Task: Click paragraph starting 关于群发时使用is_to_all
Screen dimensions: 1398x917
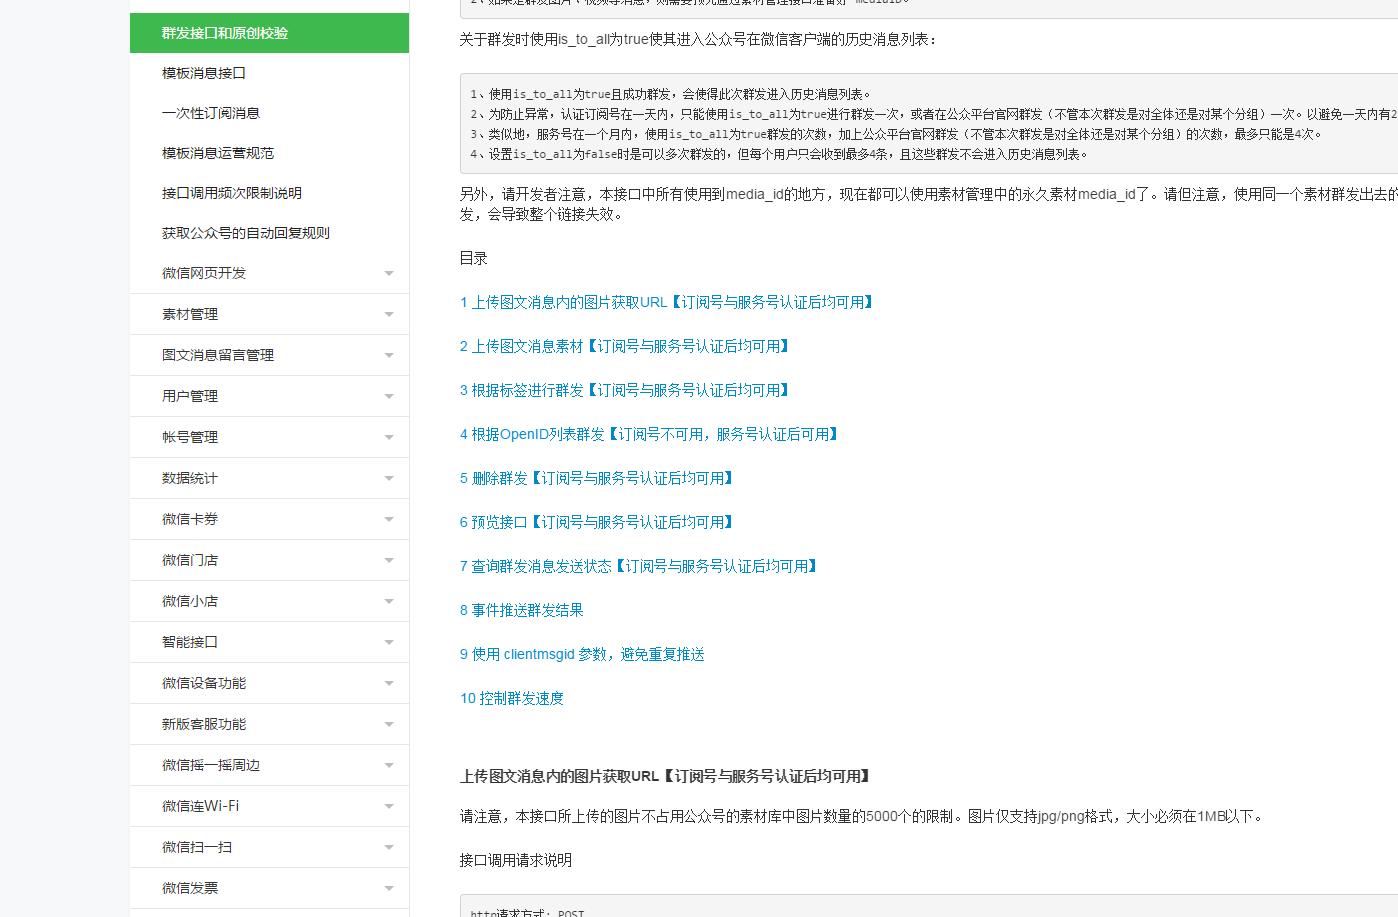Action: click(698, 39)
